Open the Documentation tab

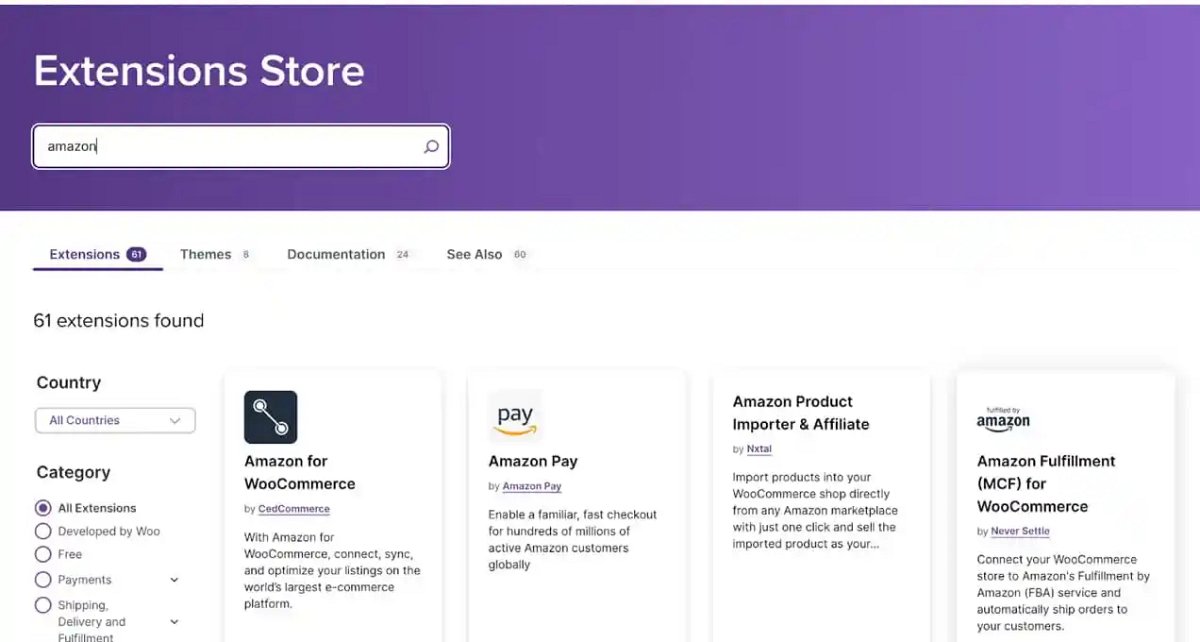337,254
